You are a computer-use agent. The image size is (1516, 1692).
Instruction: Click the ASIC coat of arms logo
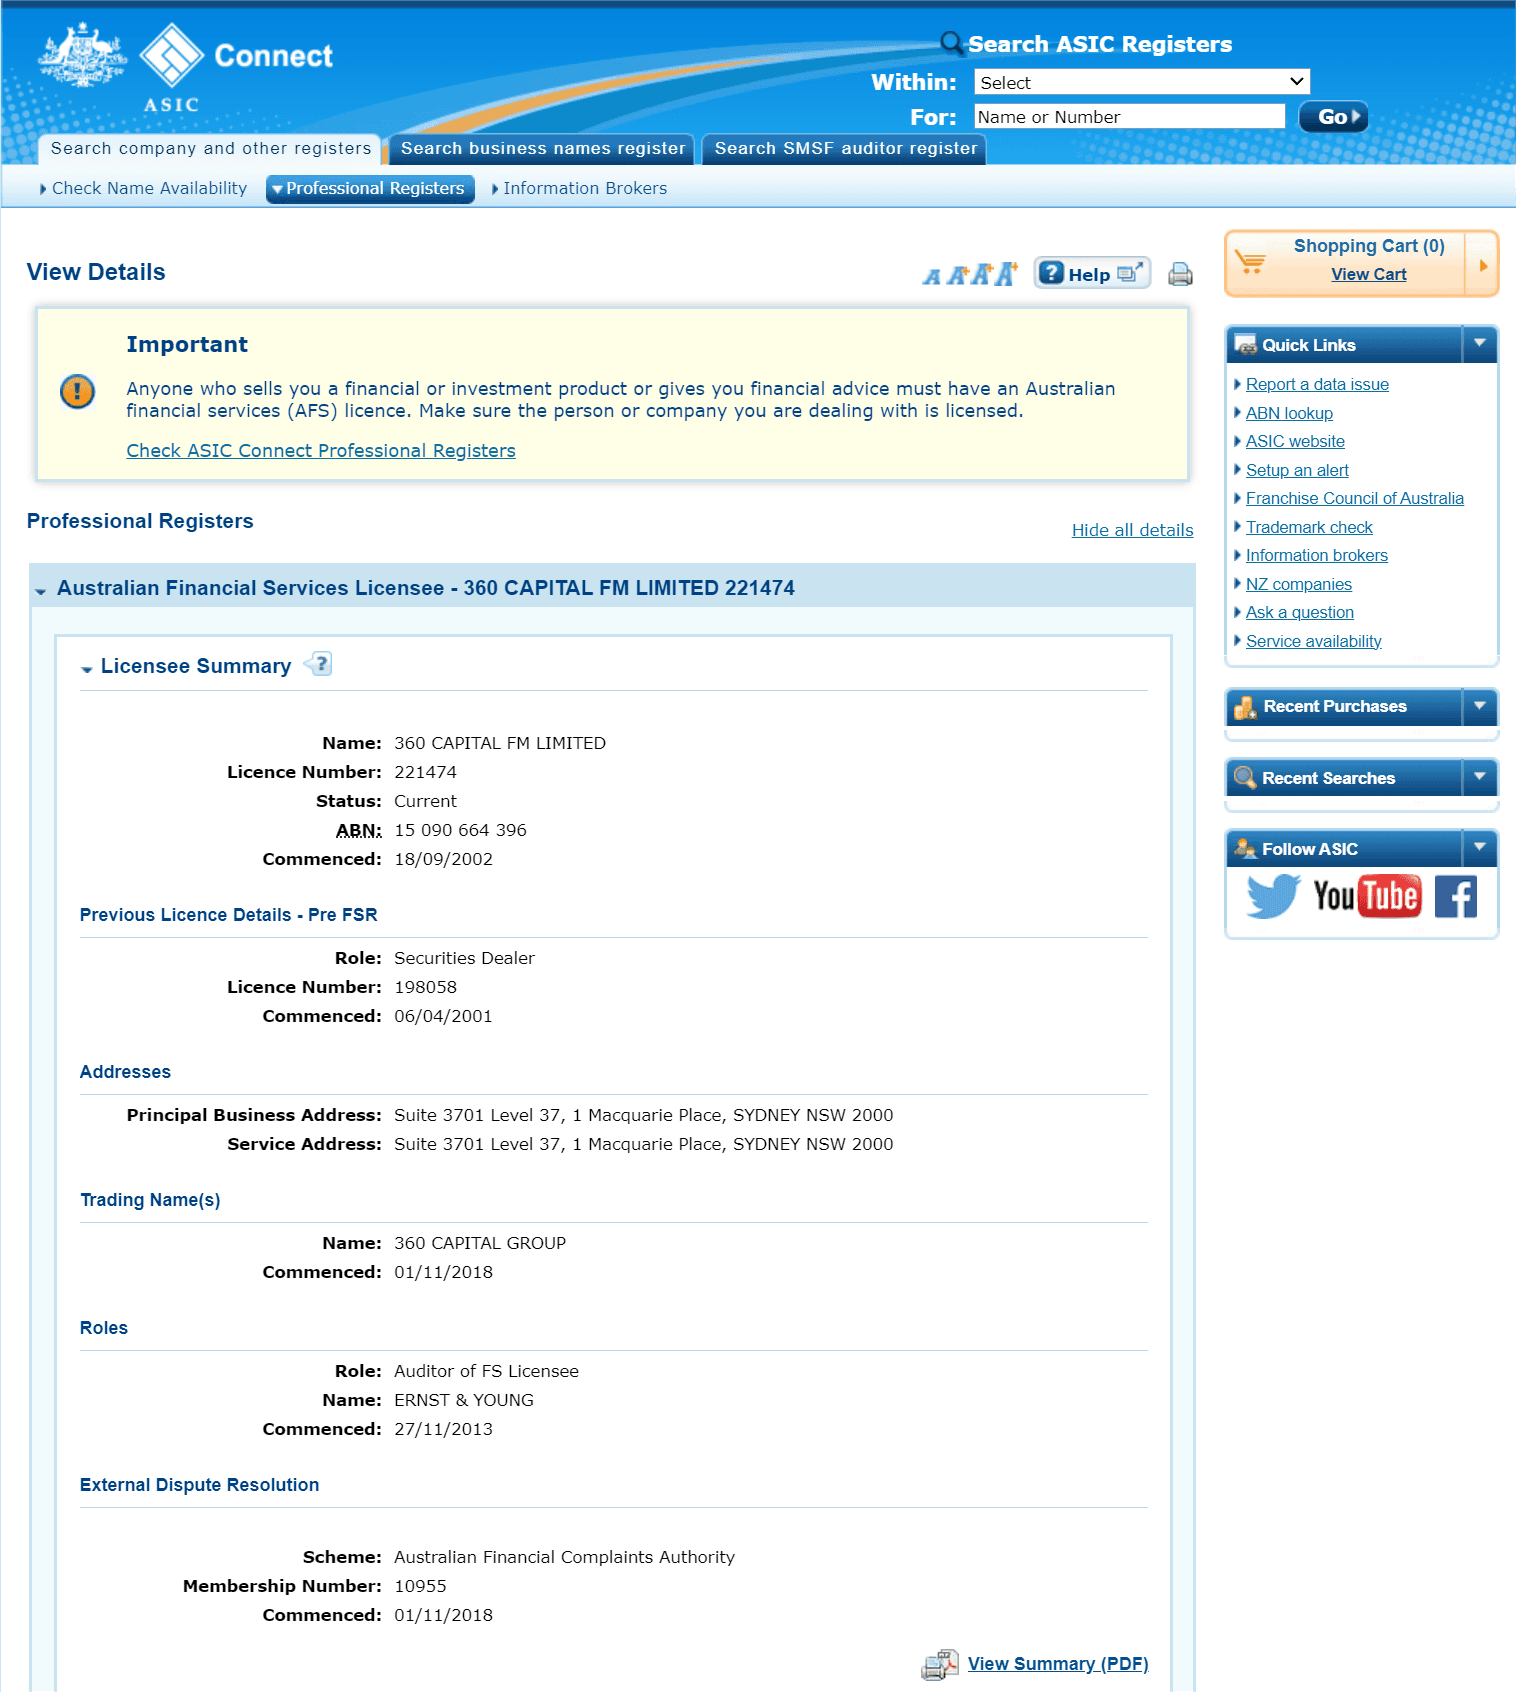pos(82,57)
